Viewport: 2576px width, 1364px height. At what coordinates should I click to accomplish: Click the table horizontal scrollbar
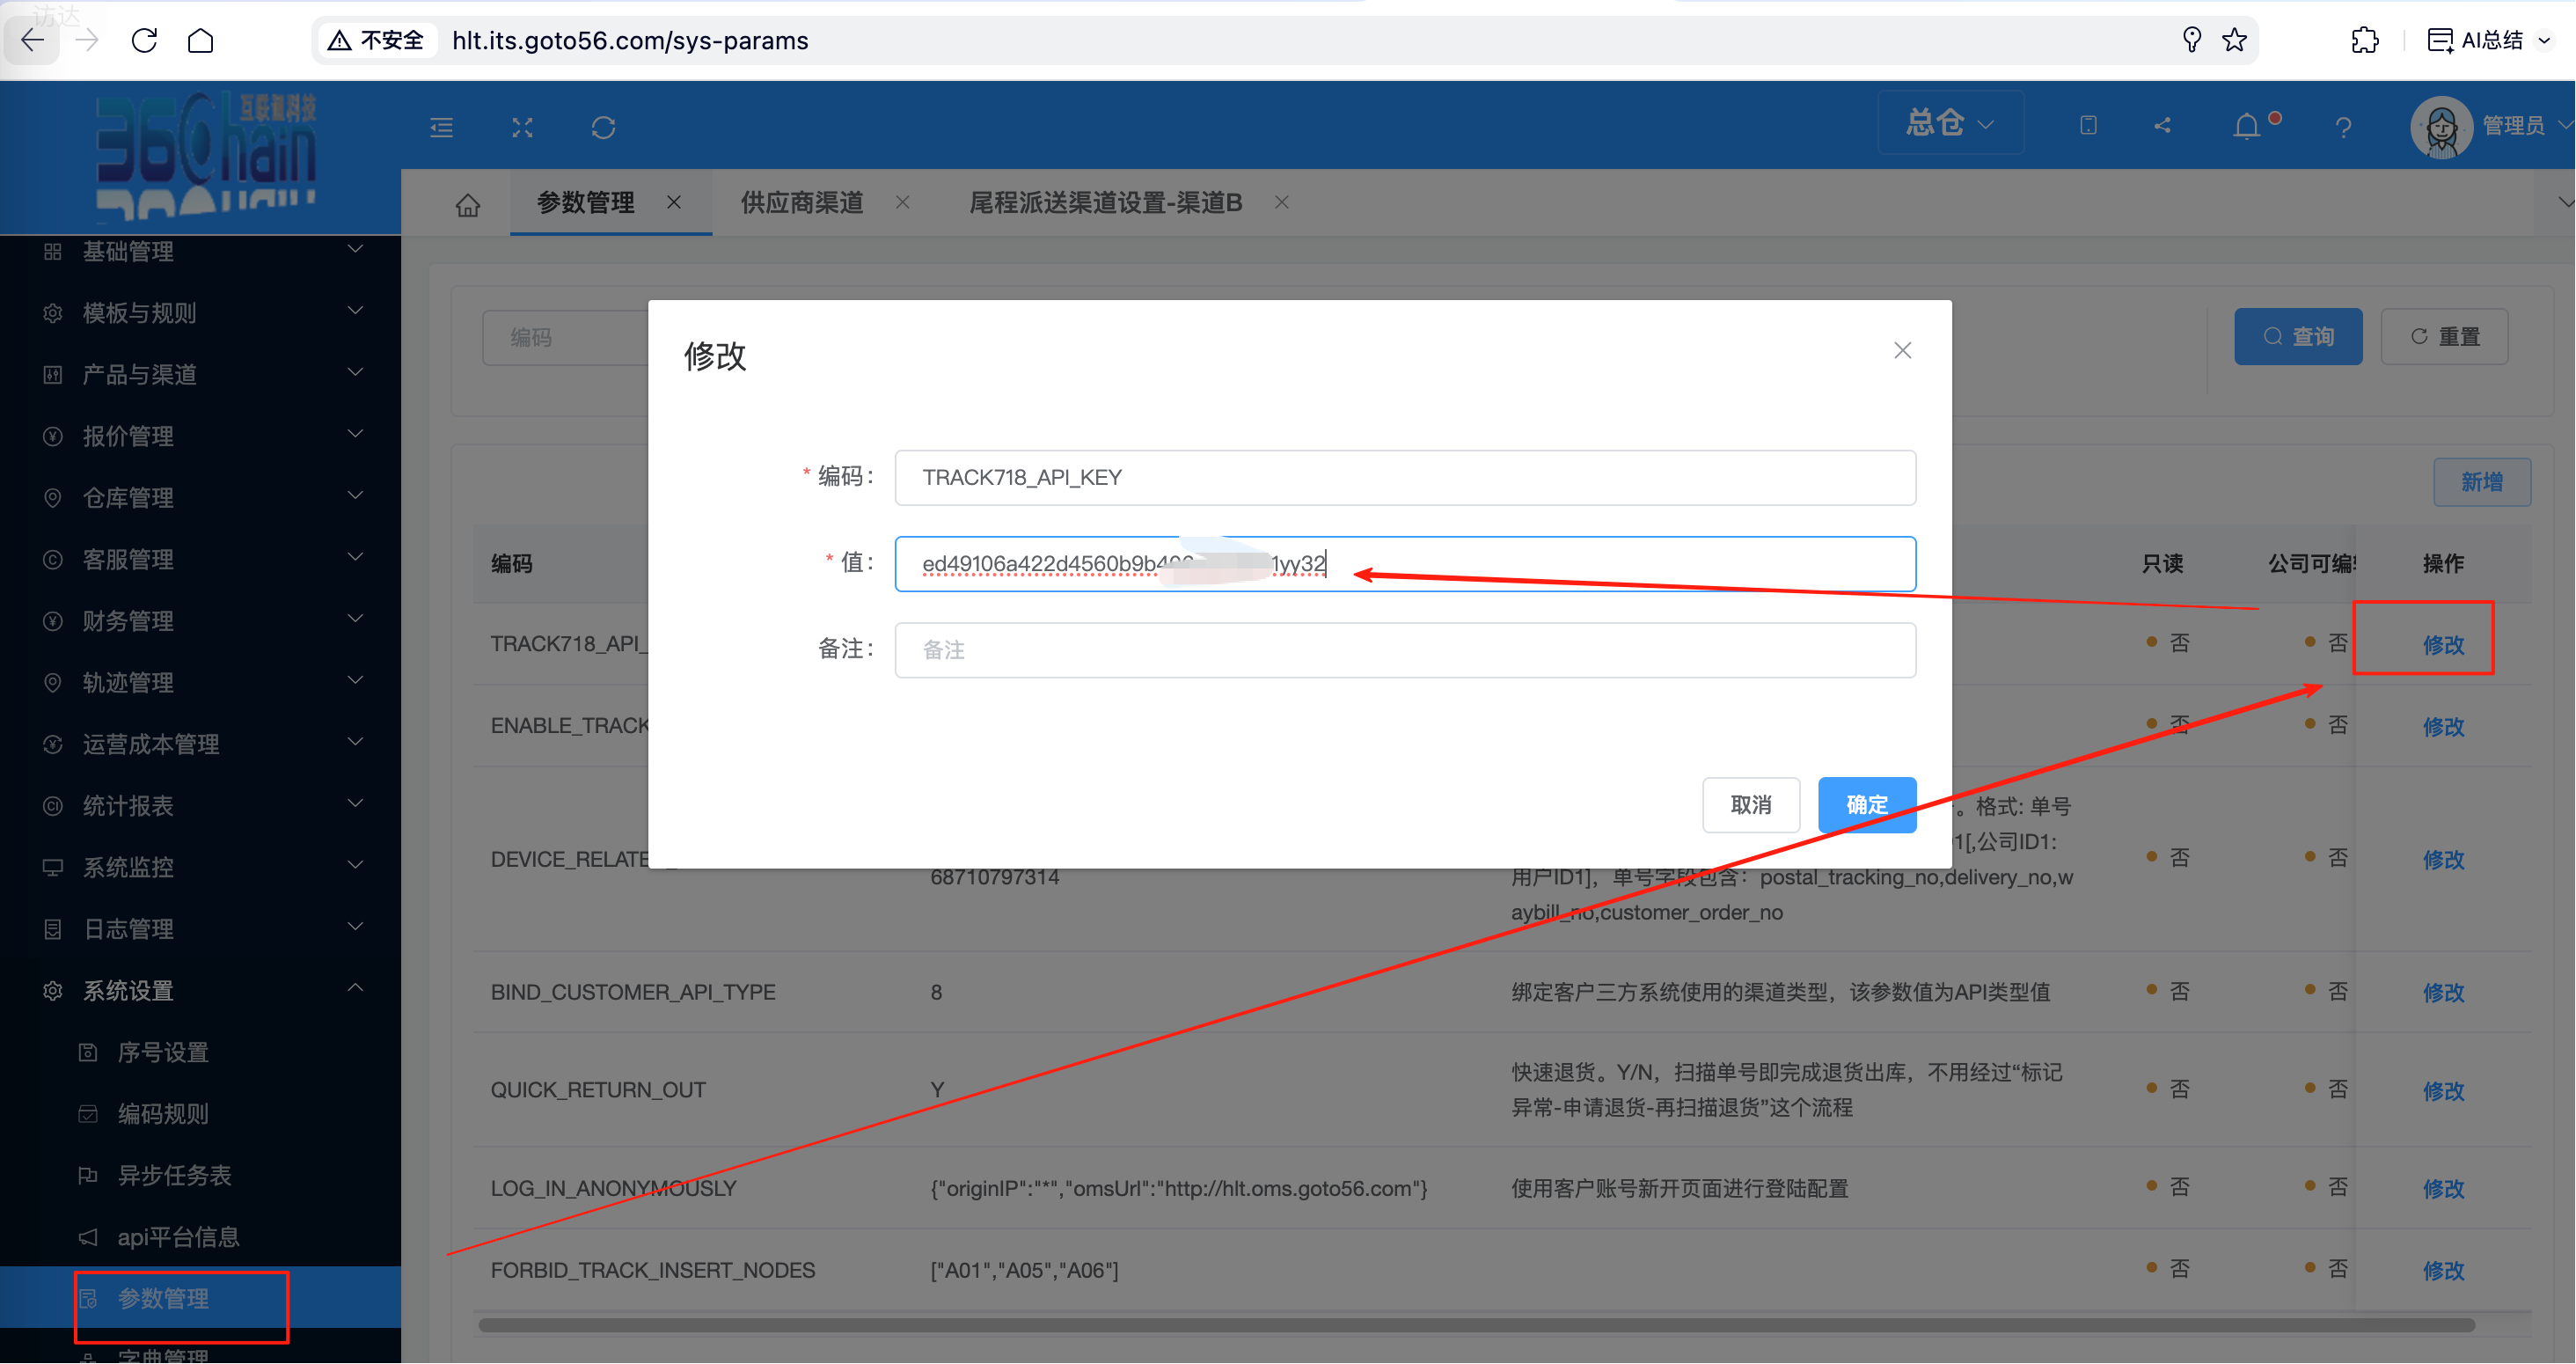1476,1325
